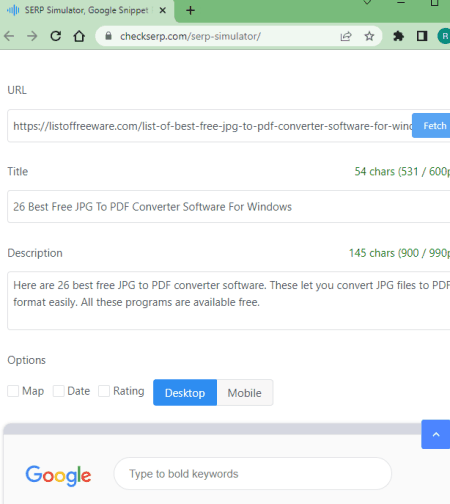Viewport: 450px width, 504px height.
Task: Enable the Rating checkbox
Action: pos(104,391)
